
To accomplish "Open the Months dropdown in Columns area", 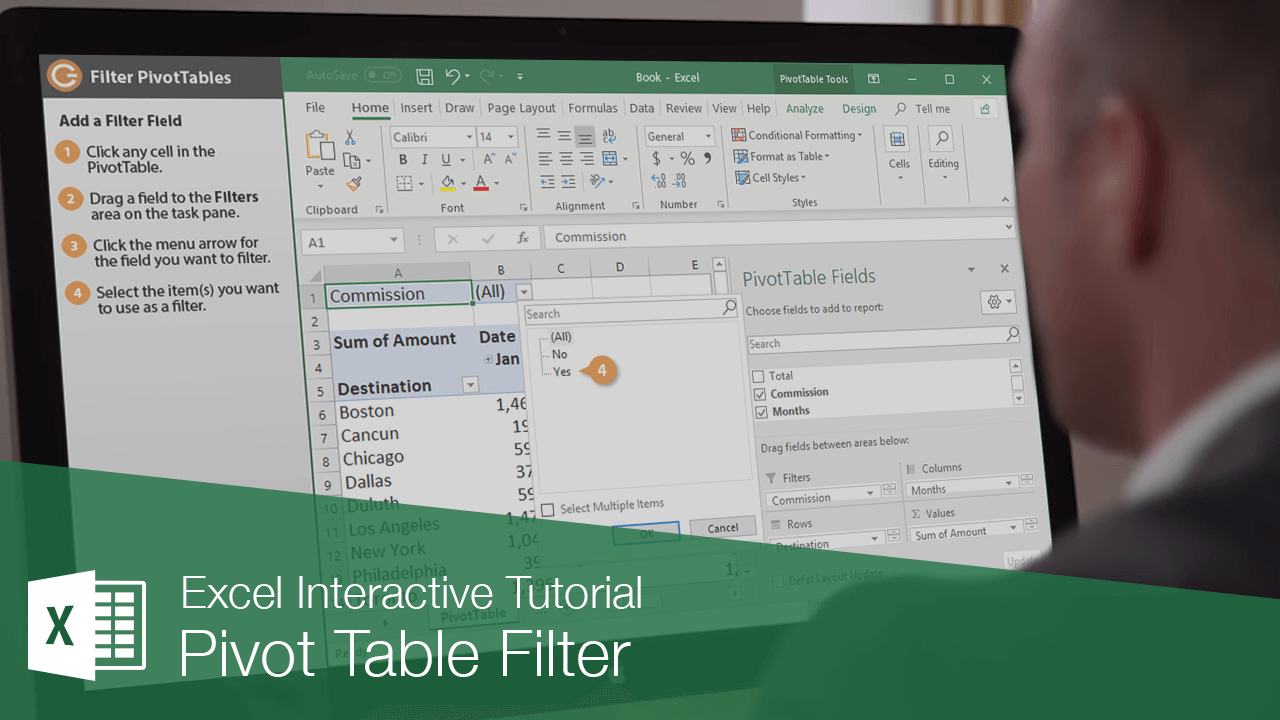I will [x=1009, y=482].
